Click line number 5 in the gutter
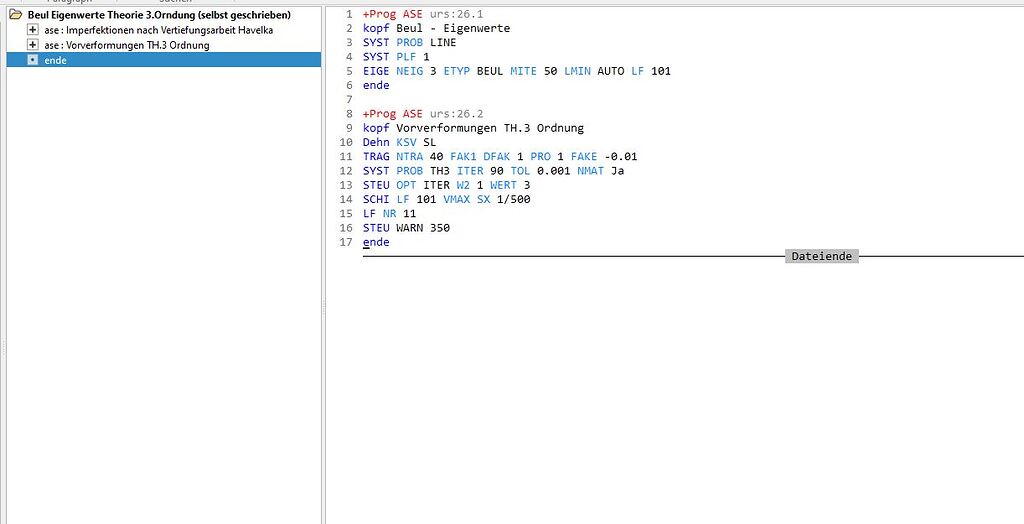 349,71
